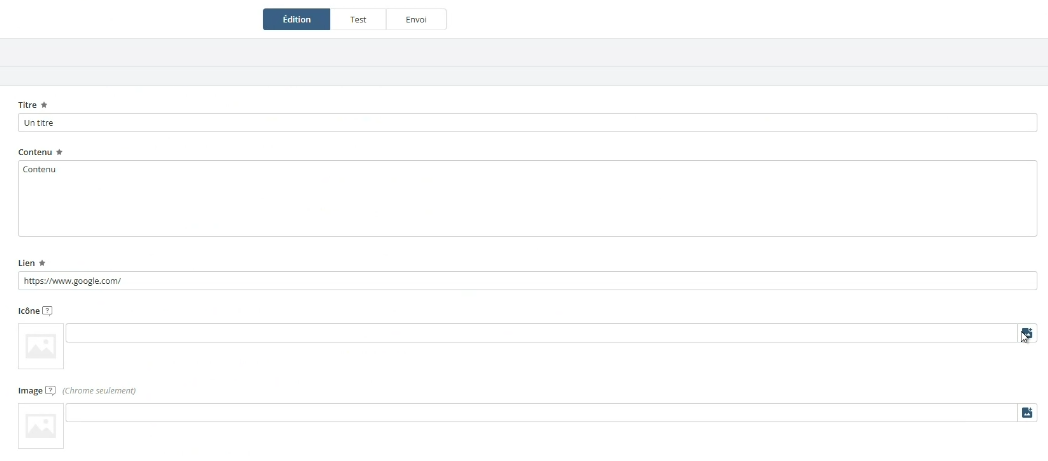Focus the Contenu text area
The width and height of the screenshot is (1048, 461).
[x=527, y=198]
